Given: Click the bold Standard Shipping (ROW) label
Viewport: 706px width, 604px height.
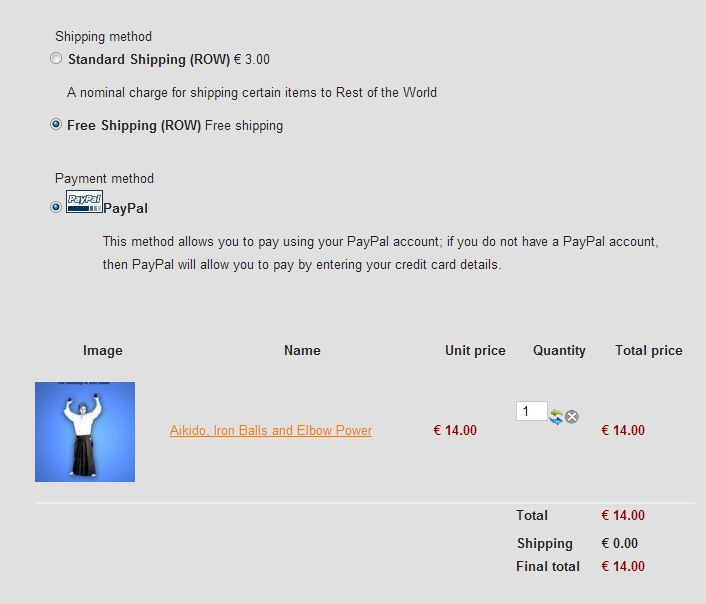Looking at the screenshot, I should [x=149, y=59].
